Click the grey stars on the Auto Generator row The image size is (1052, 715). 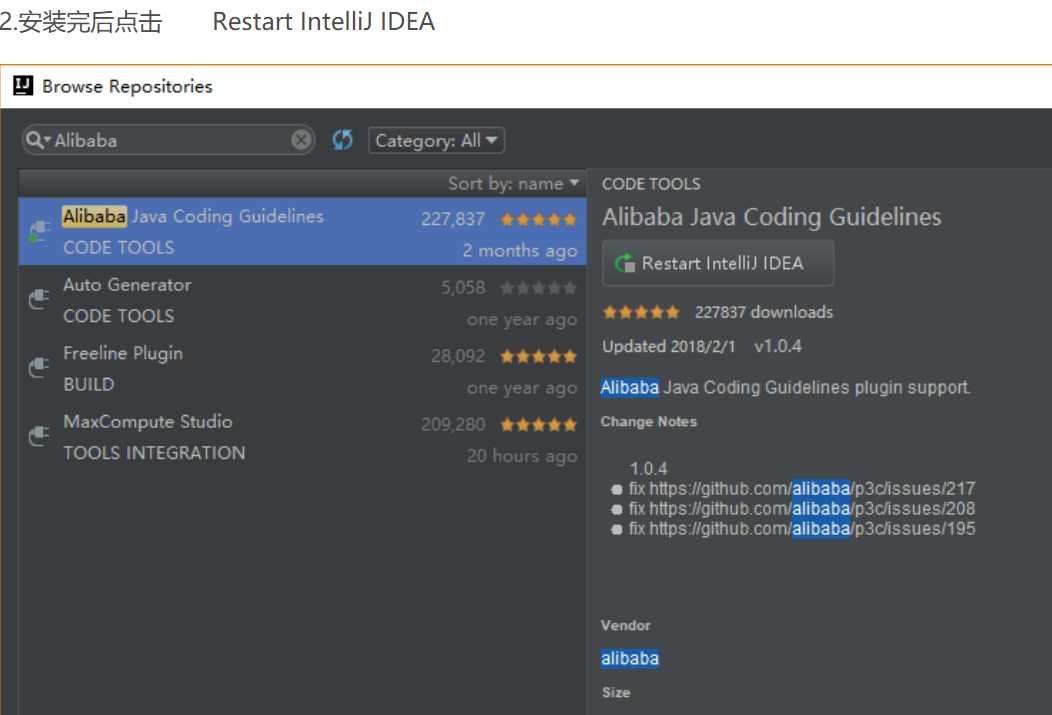tap(539, 288)
